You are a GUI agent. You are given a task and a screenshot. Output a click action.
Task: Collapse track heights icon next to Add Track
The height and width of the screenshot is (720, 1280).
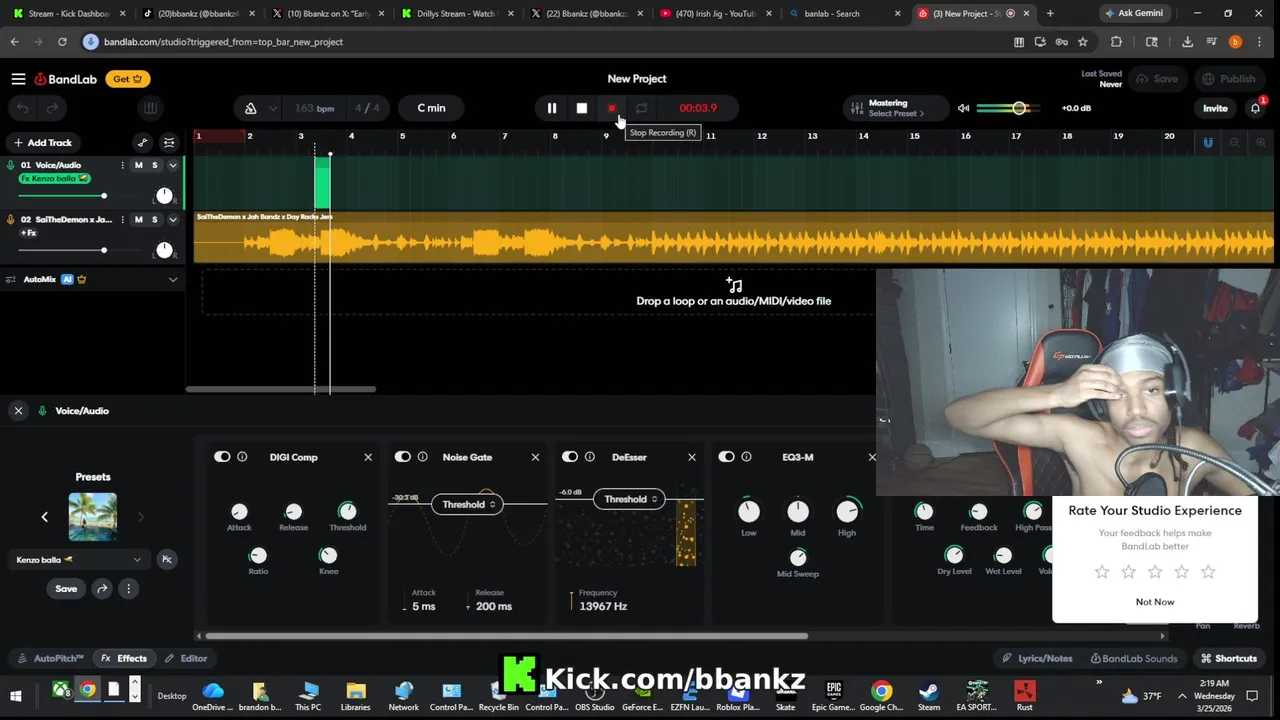click(169, 143)
